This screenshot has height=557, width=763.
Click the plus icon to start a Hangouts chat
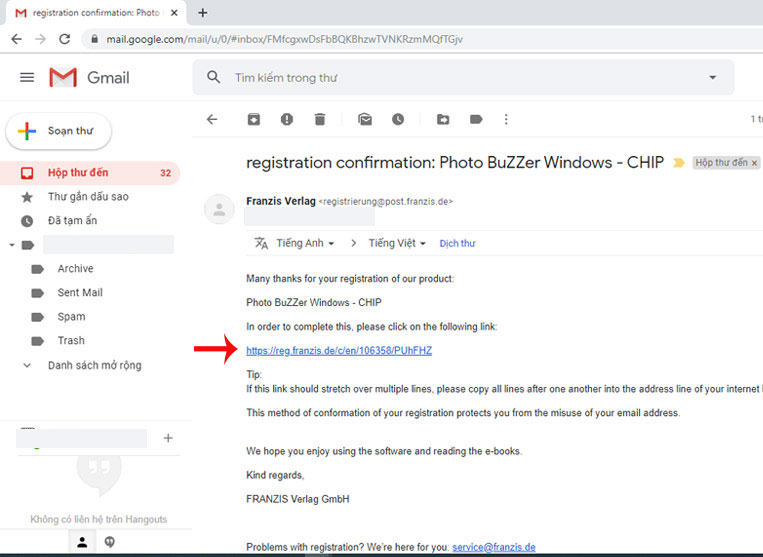[x=168, y=438]
